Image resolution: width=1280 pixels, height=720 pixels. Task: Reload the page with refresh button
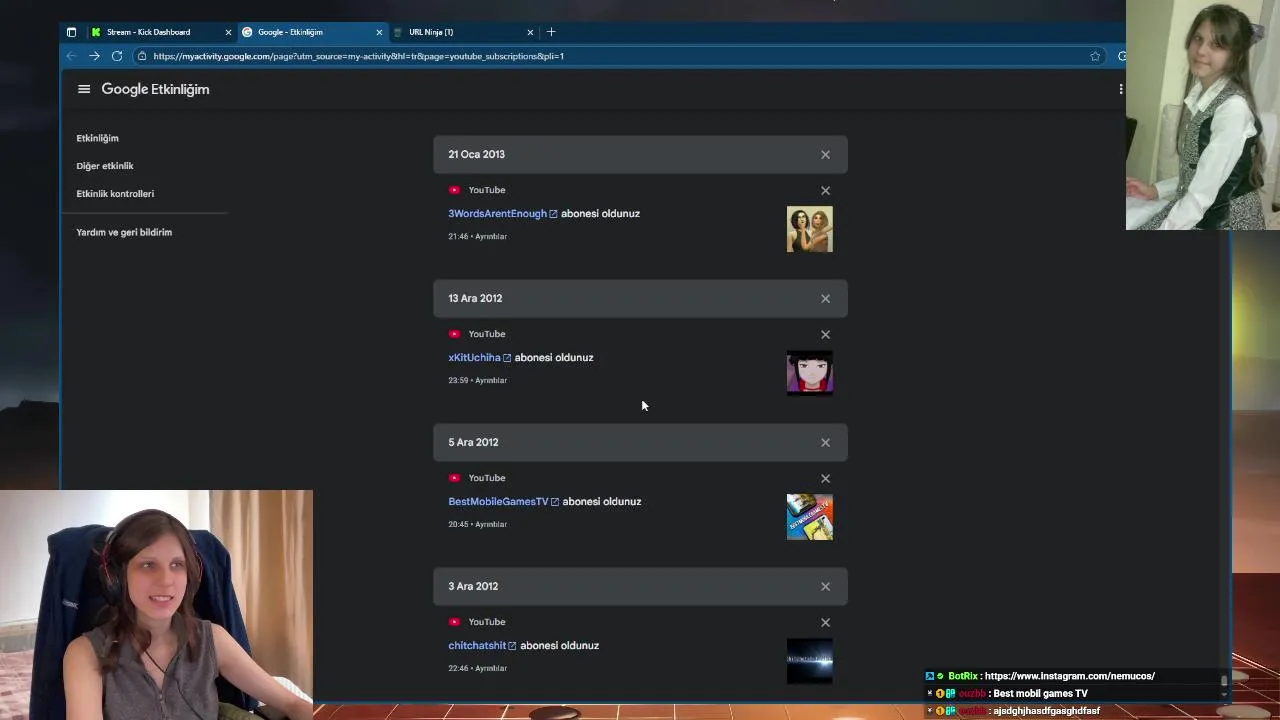click(x=117, y=56)
